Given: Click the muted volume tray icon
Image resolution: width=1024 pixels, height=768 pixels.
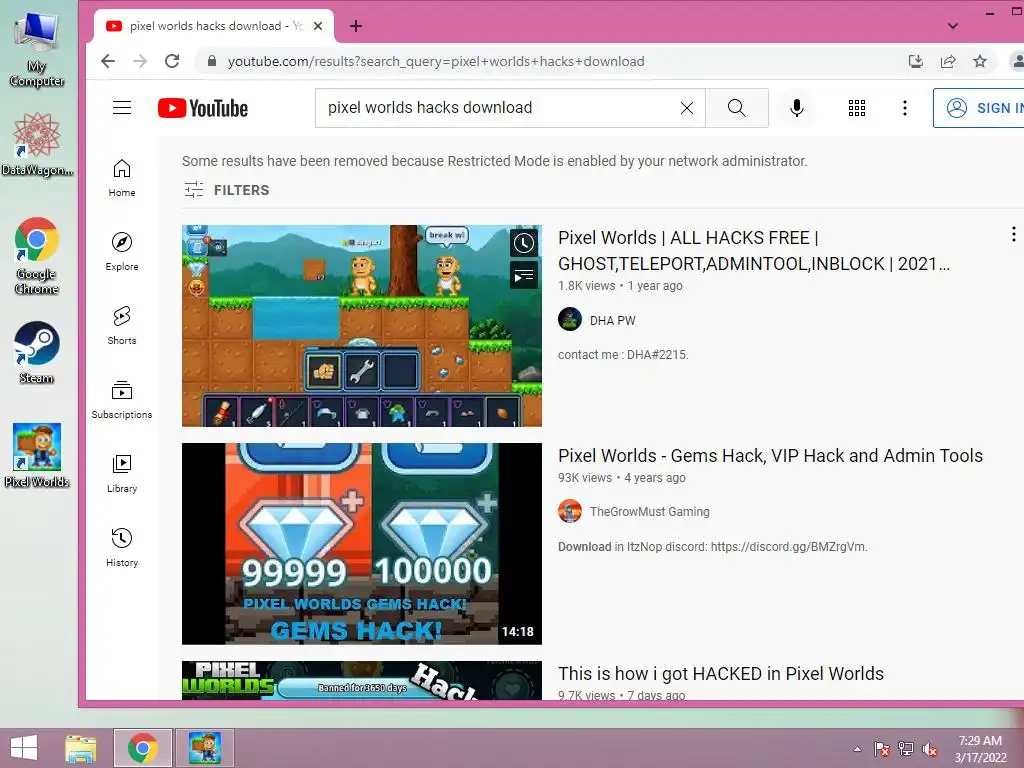Looking at the screenshot, I should [x=930, y=749].
